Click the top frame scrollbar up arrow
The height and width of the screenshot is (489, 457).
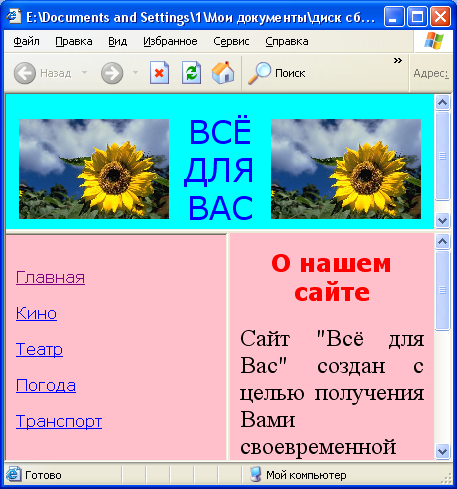pyautogui.click(x=442, y=102)
